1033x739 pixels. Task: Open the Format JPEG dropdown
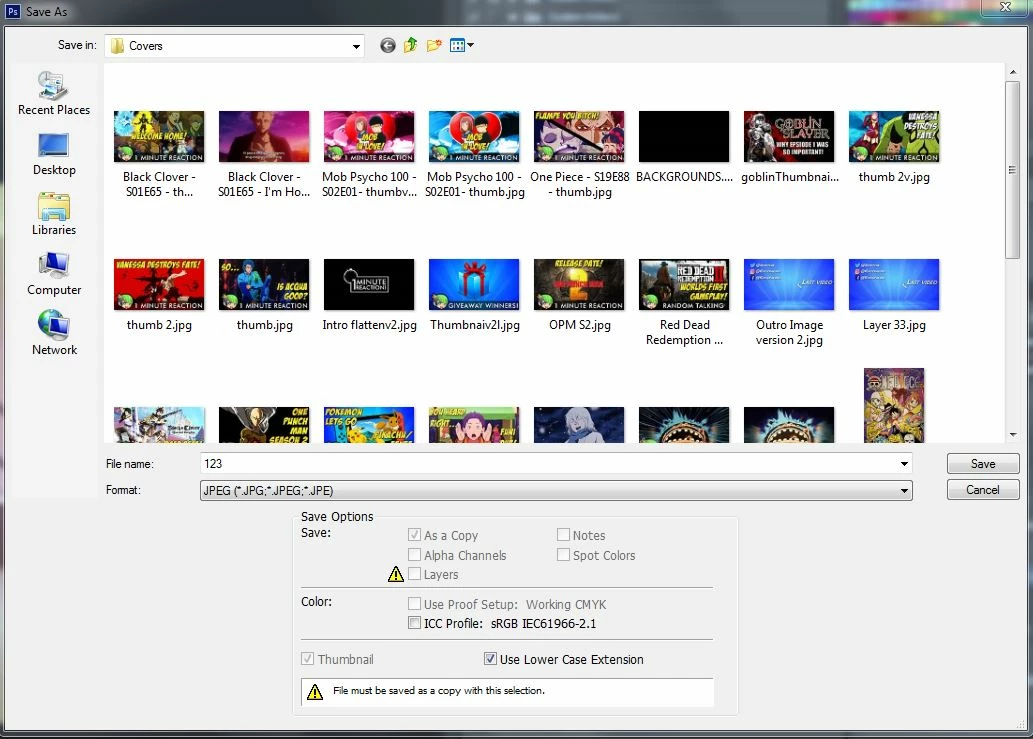tap(556, 490)
